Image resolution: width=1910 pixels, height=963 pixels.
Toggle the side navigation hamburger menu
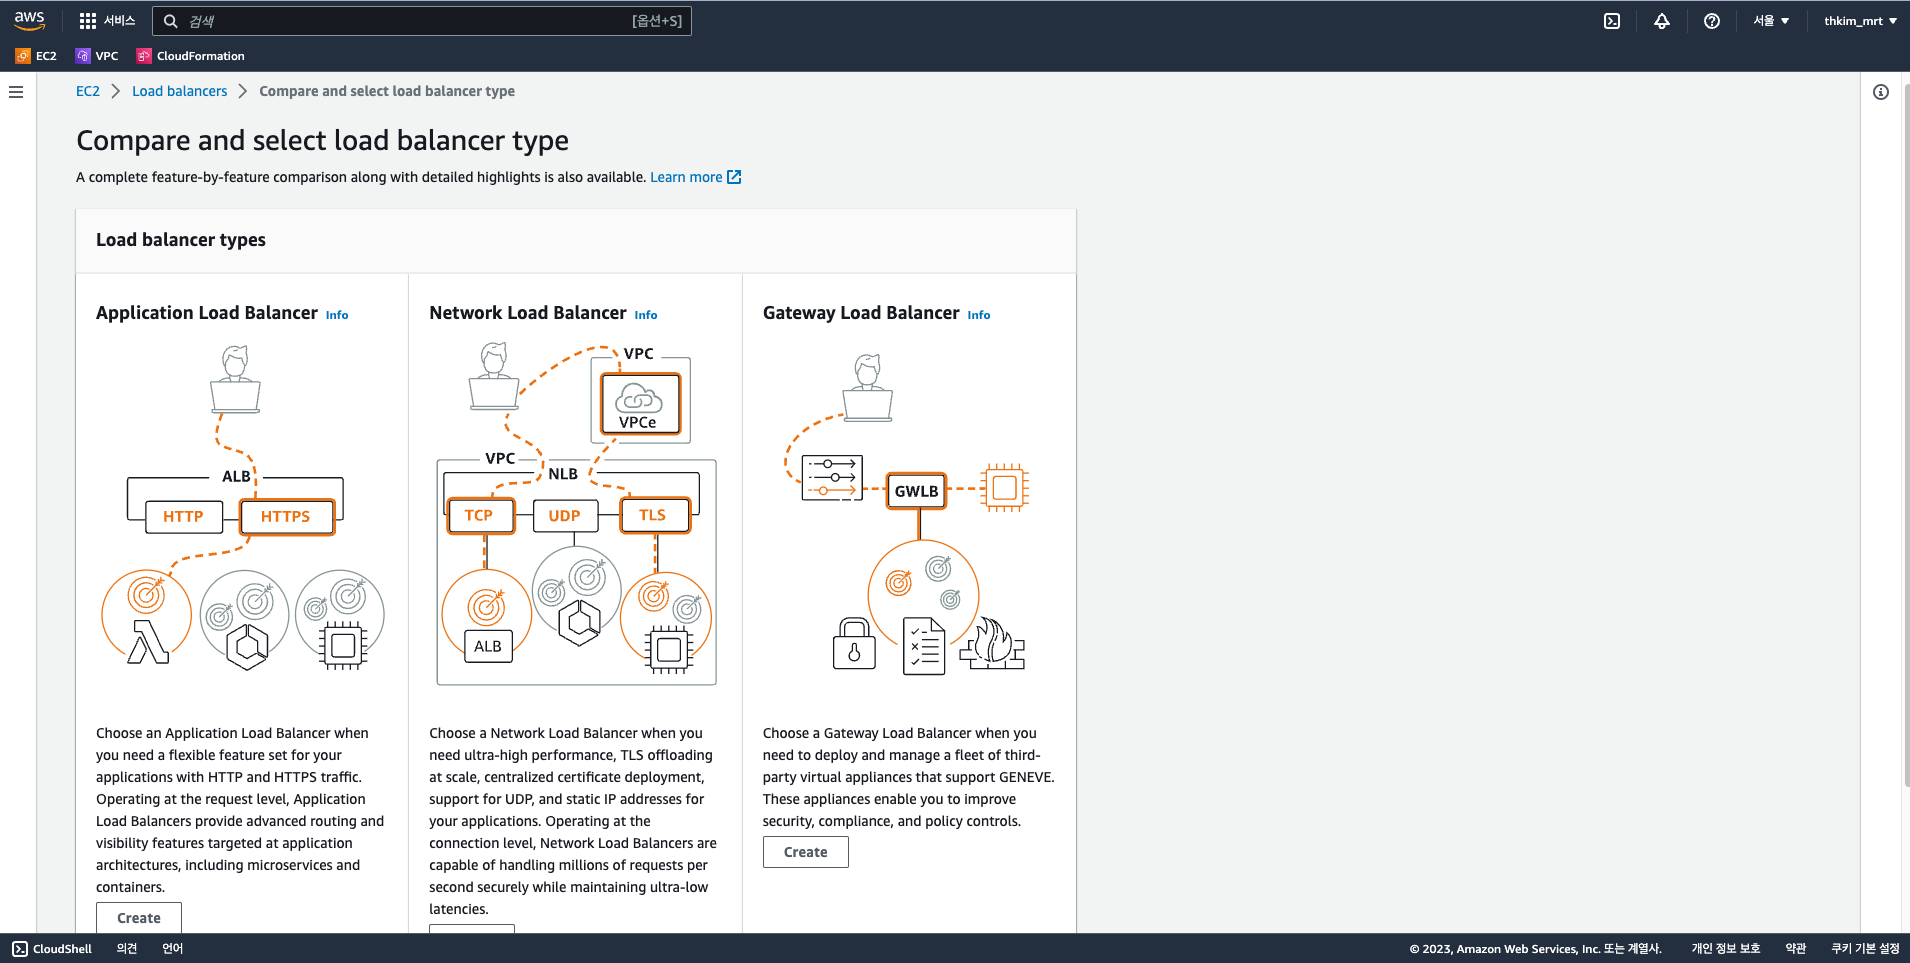pos(16,92)
